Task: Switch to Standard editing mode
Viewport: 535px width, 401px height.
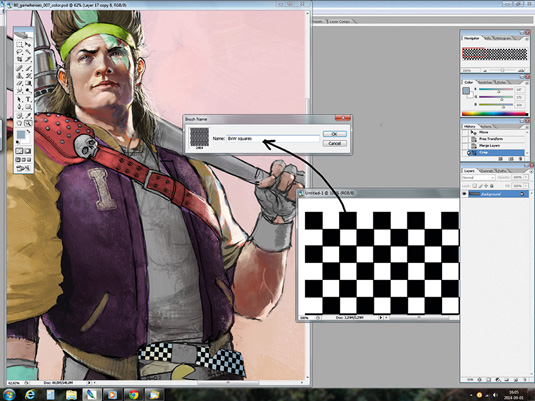Action: point(19,151)
